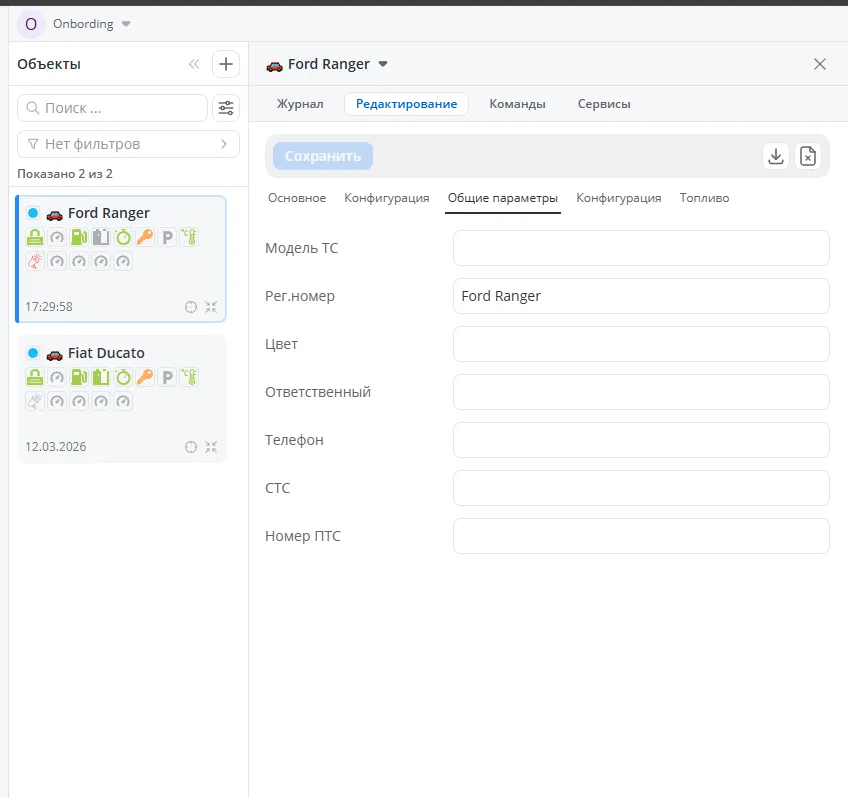Click the Модель ТС input field
The image size is (848, 798).
641,248
